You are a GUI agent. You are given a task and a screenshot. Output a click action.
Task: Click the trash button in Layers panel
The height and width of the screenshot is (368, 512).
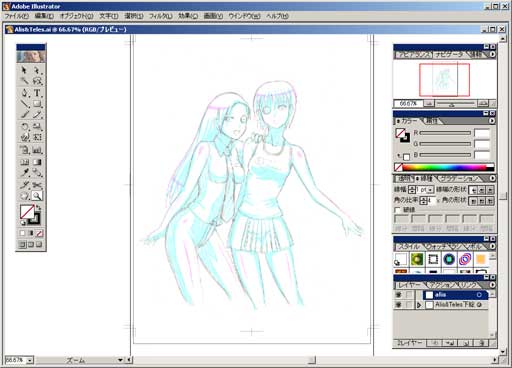coord(482,343)
